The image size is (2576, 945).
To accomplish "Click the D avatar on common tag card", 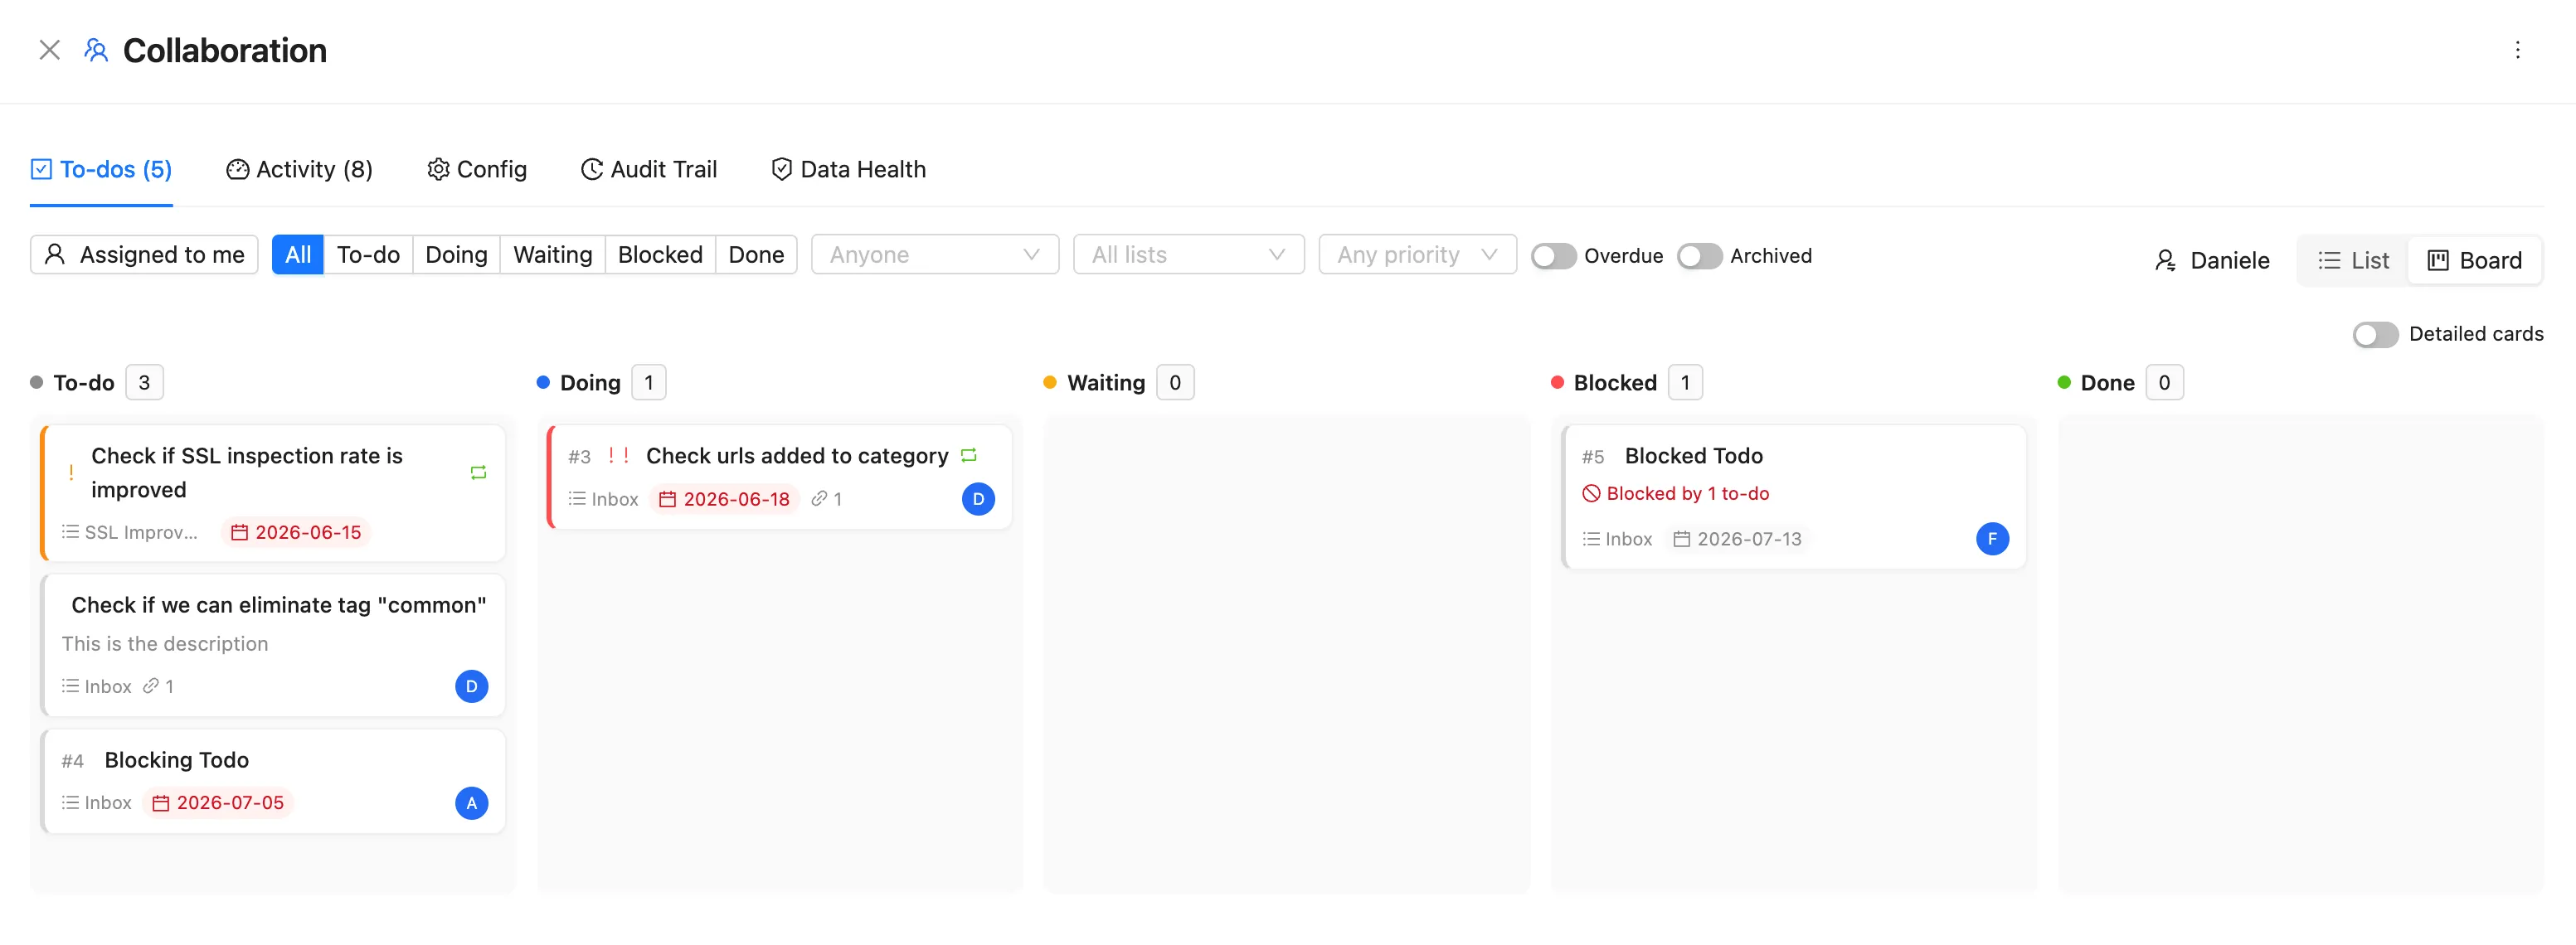I will pyautogui.click(x=471, y=687).
